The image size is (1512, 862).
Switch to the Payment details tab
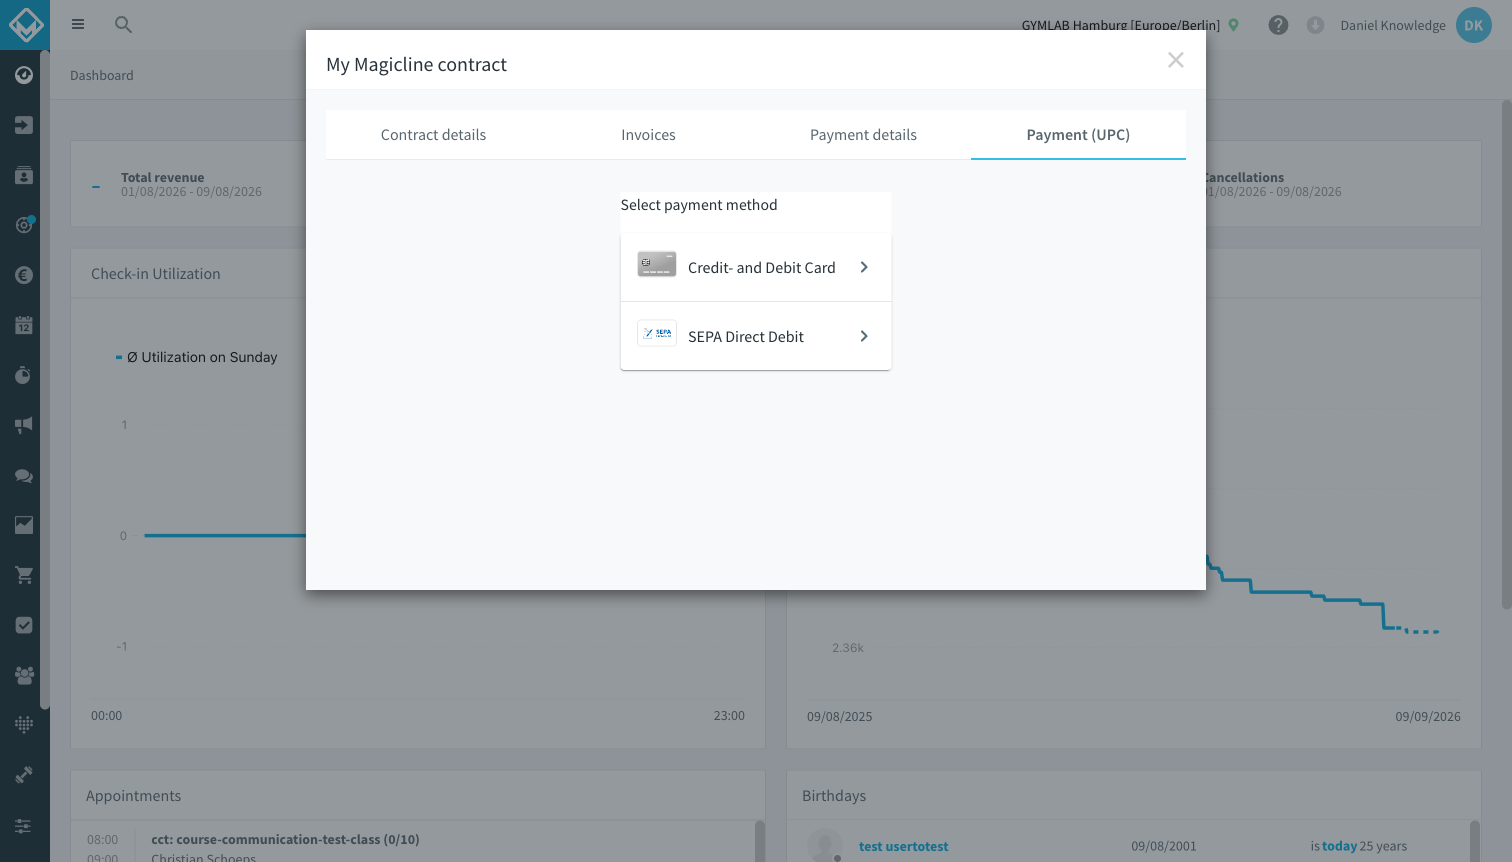pyautogui.click(x=863, y=135)
